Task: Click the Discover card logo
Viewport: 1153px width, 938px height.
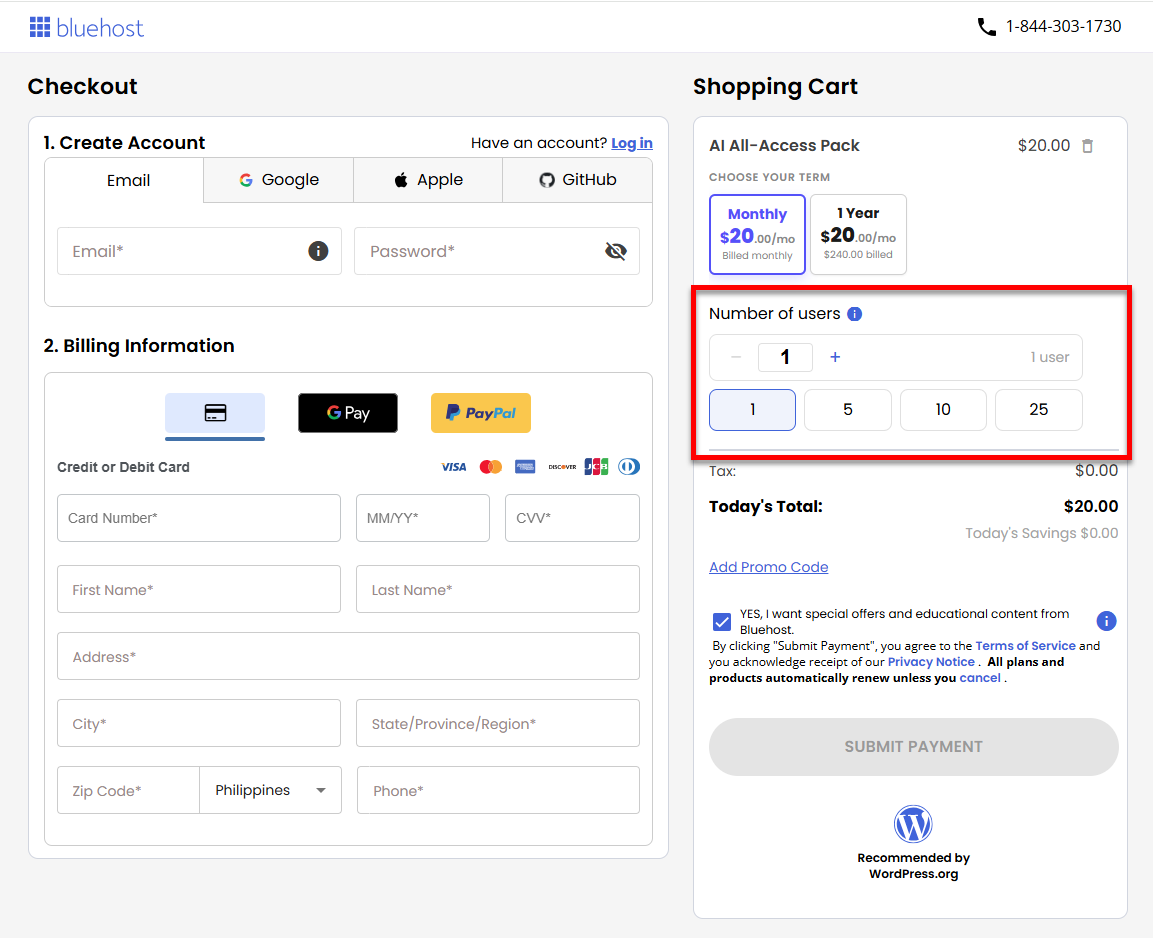Action: coord(562,467)
